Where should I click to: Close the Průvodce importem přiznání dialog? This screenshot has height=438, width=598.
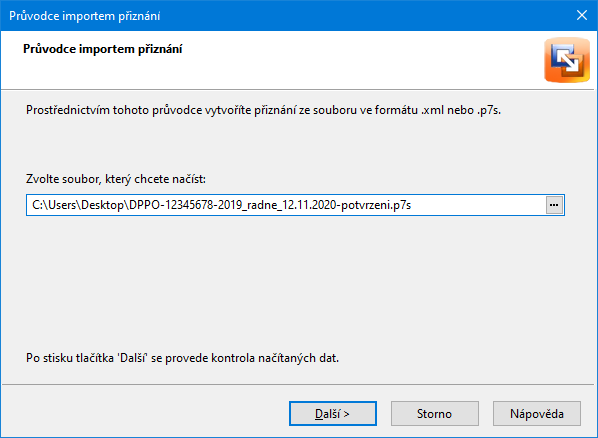582,15
